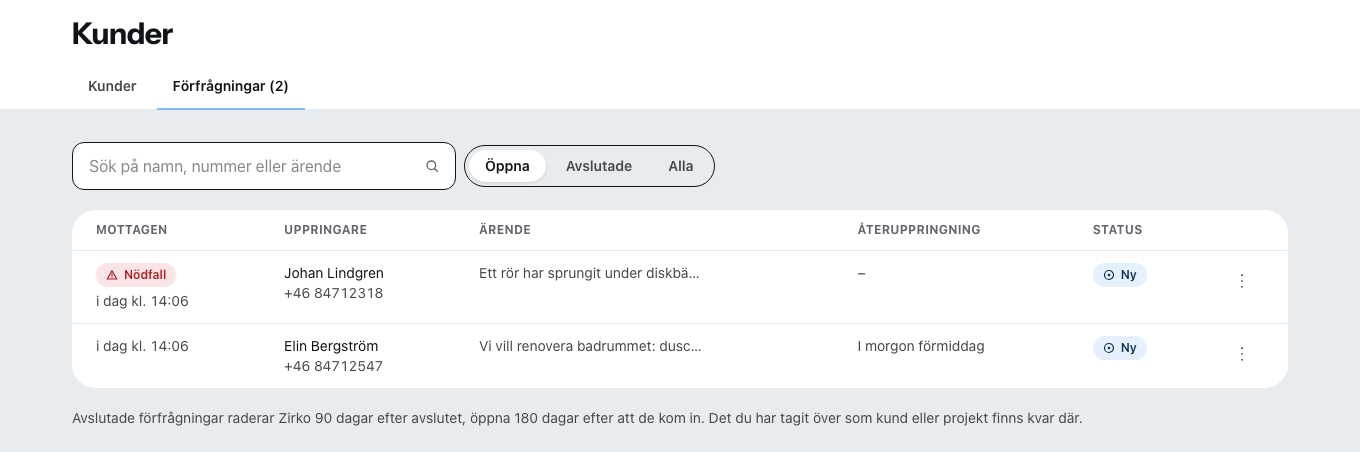Viewport: 1360px width, 452px height.
Task: Click phone number +46 84712318
Action: (x=334, y=293)
